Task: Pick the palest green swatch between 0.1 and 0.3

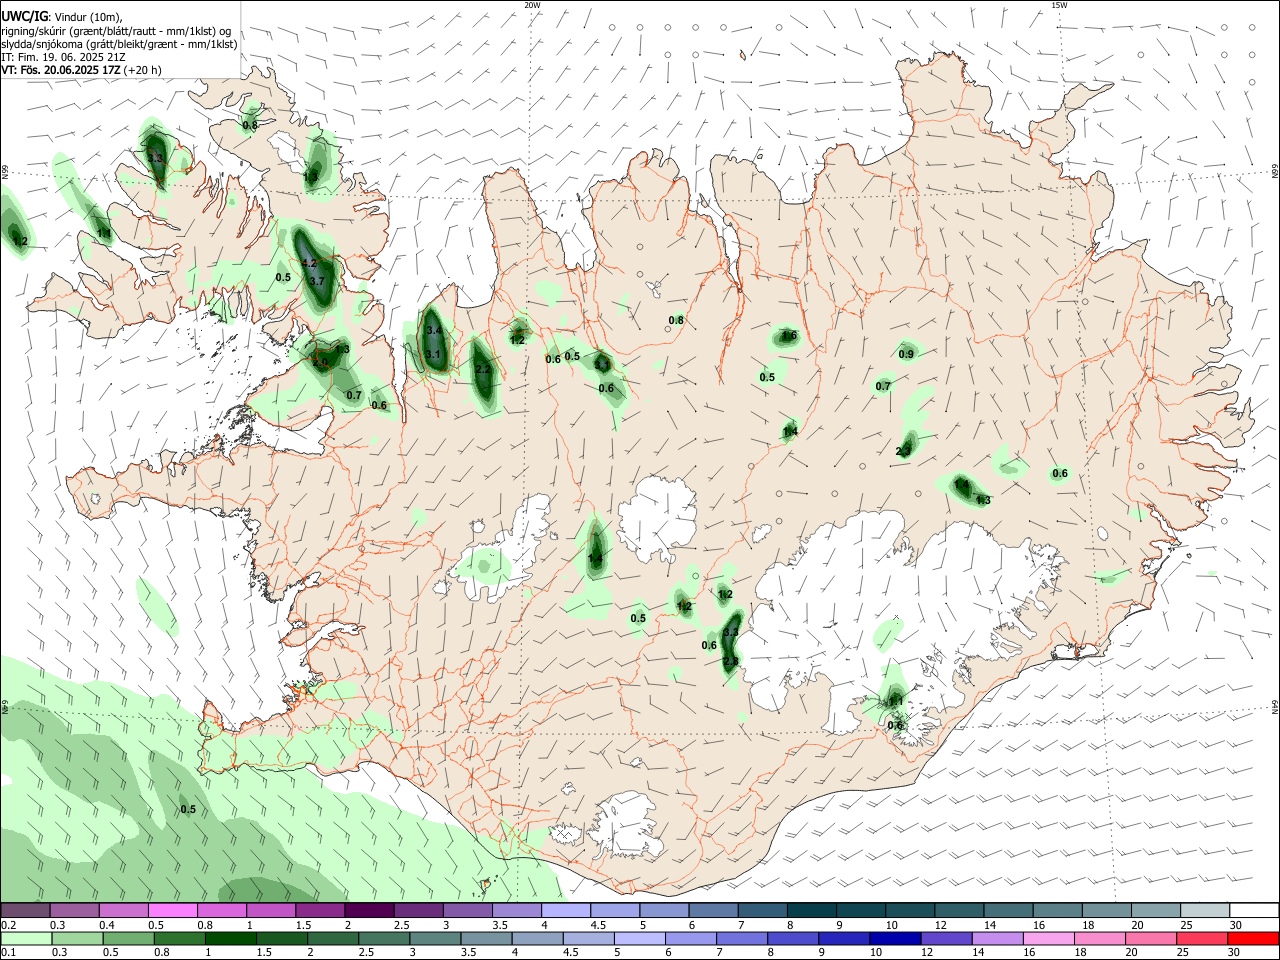Action: (x=25, y=938)
